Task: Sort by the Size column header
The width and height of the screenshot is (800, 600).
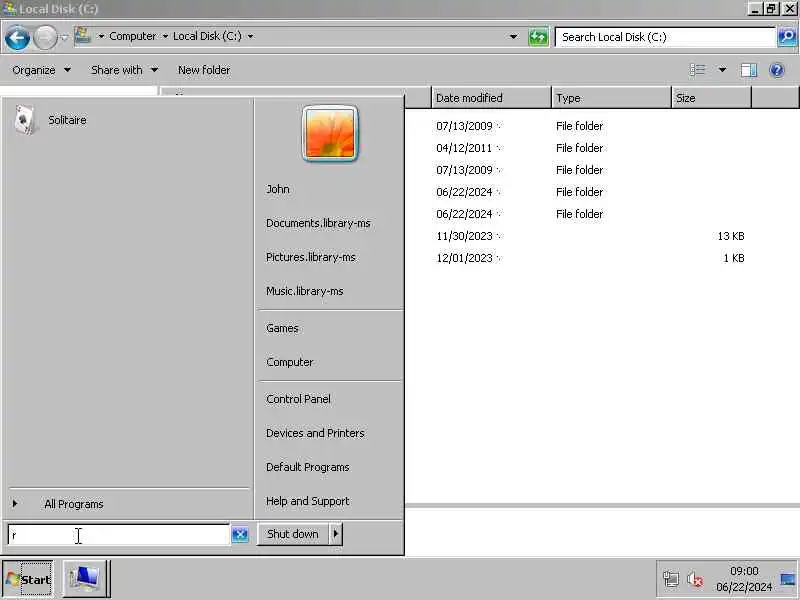Action: point(711,97)
